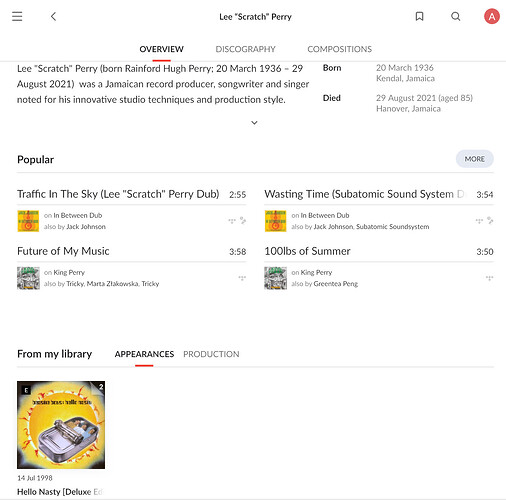Bookmark Lee "Scratch" Perry
The image size is (506, 500).
point(419,16)
